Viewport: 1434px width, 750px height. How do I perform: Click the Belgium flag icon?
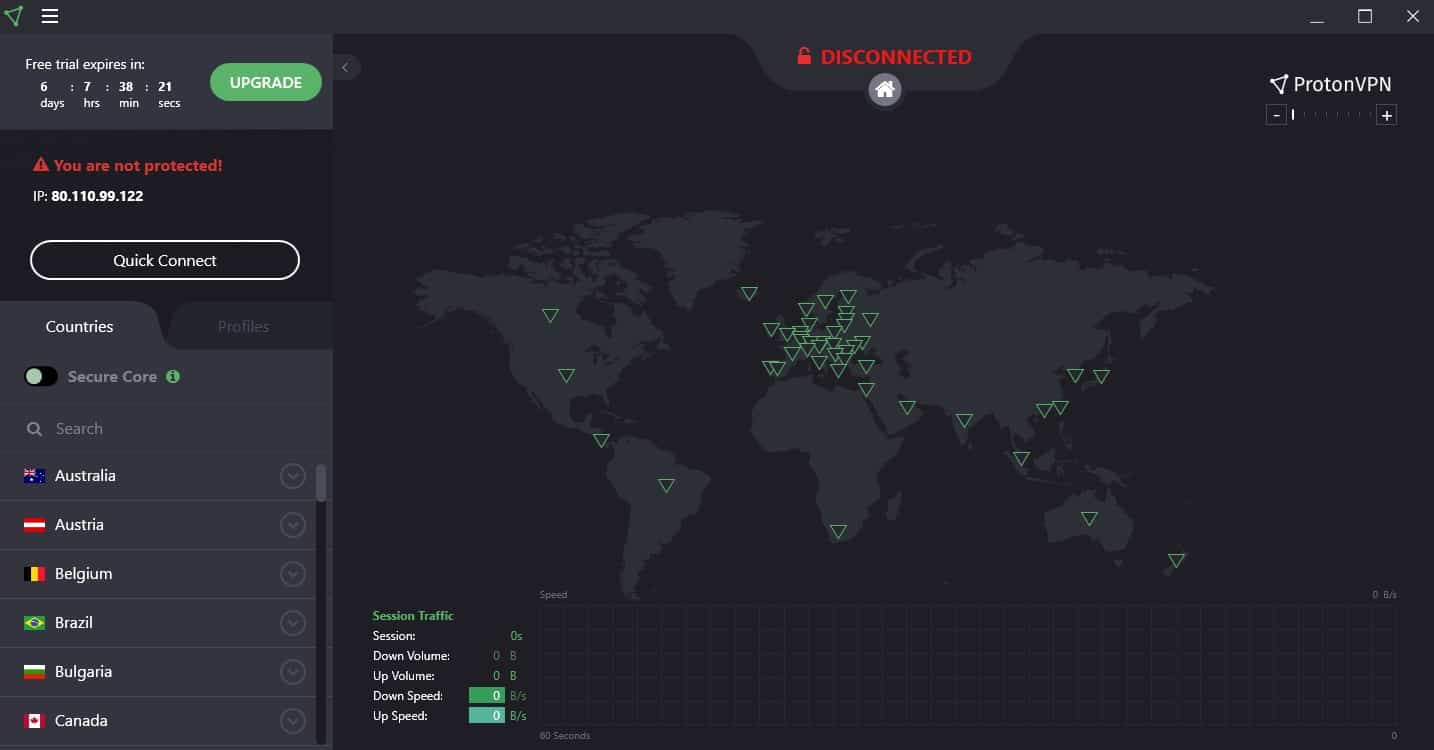pyautogui.click(x=35, y=574)
